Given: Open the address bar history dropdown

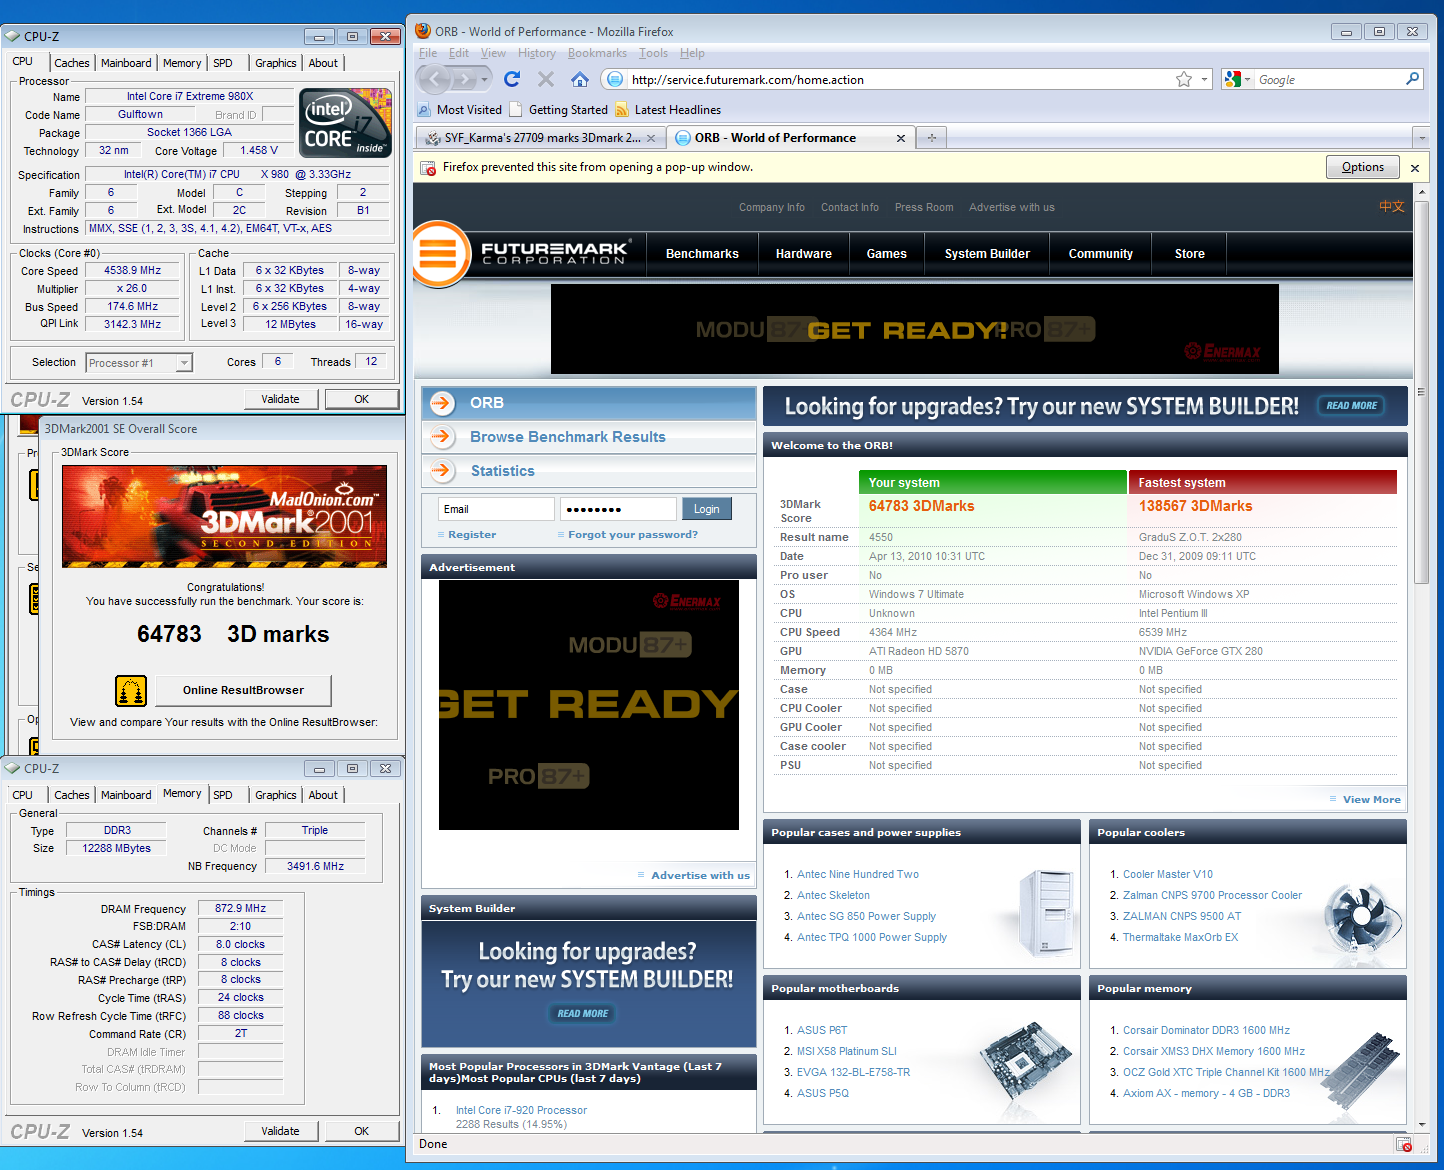Looking at the screenshot, I should coord(1204,79).
